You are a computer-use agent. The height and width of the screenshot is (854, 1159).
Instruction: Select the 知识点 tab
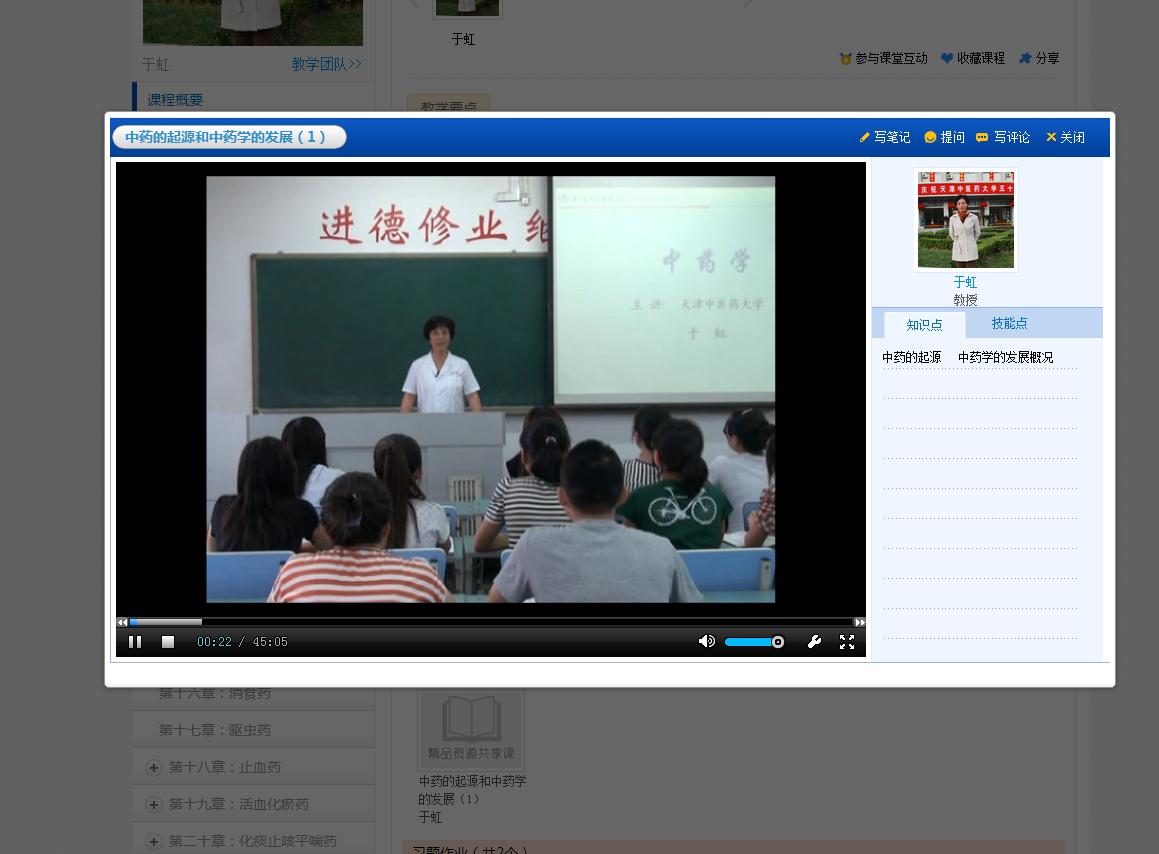[x=924, y=325]
